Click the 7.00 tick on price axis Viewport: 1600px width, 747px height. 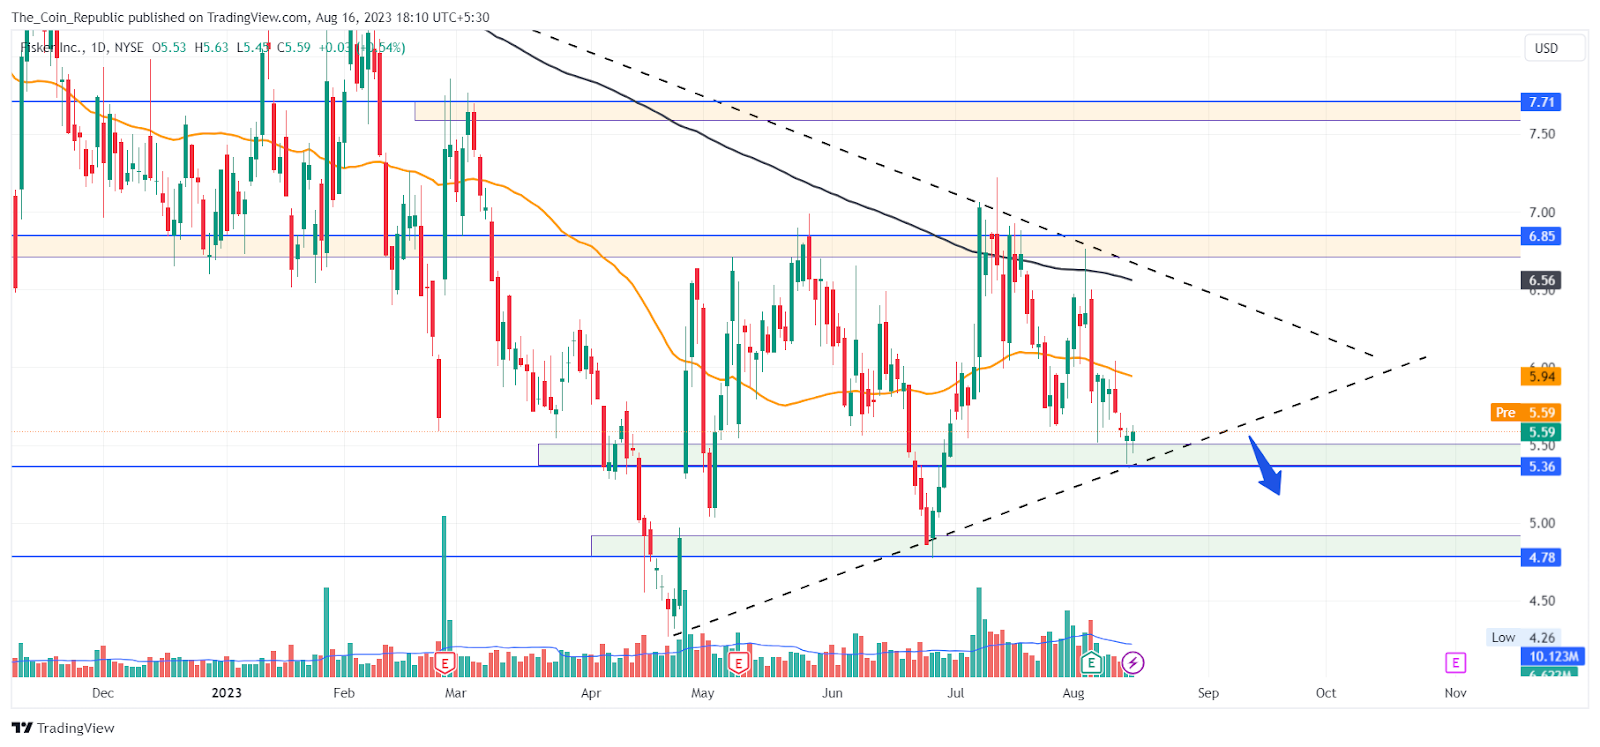point(1542,212)
